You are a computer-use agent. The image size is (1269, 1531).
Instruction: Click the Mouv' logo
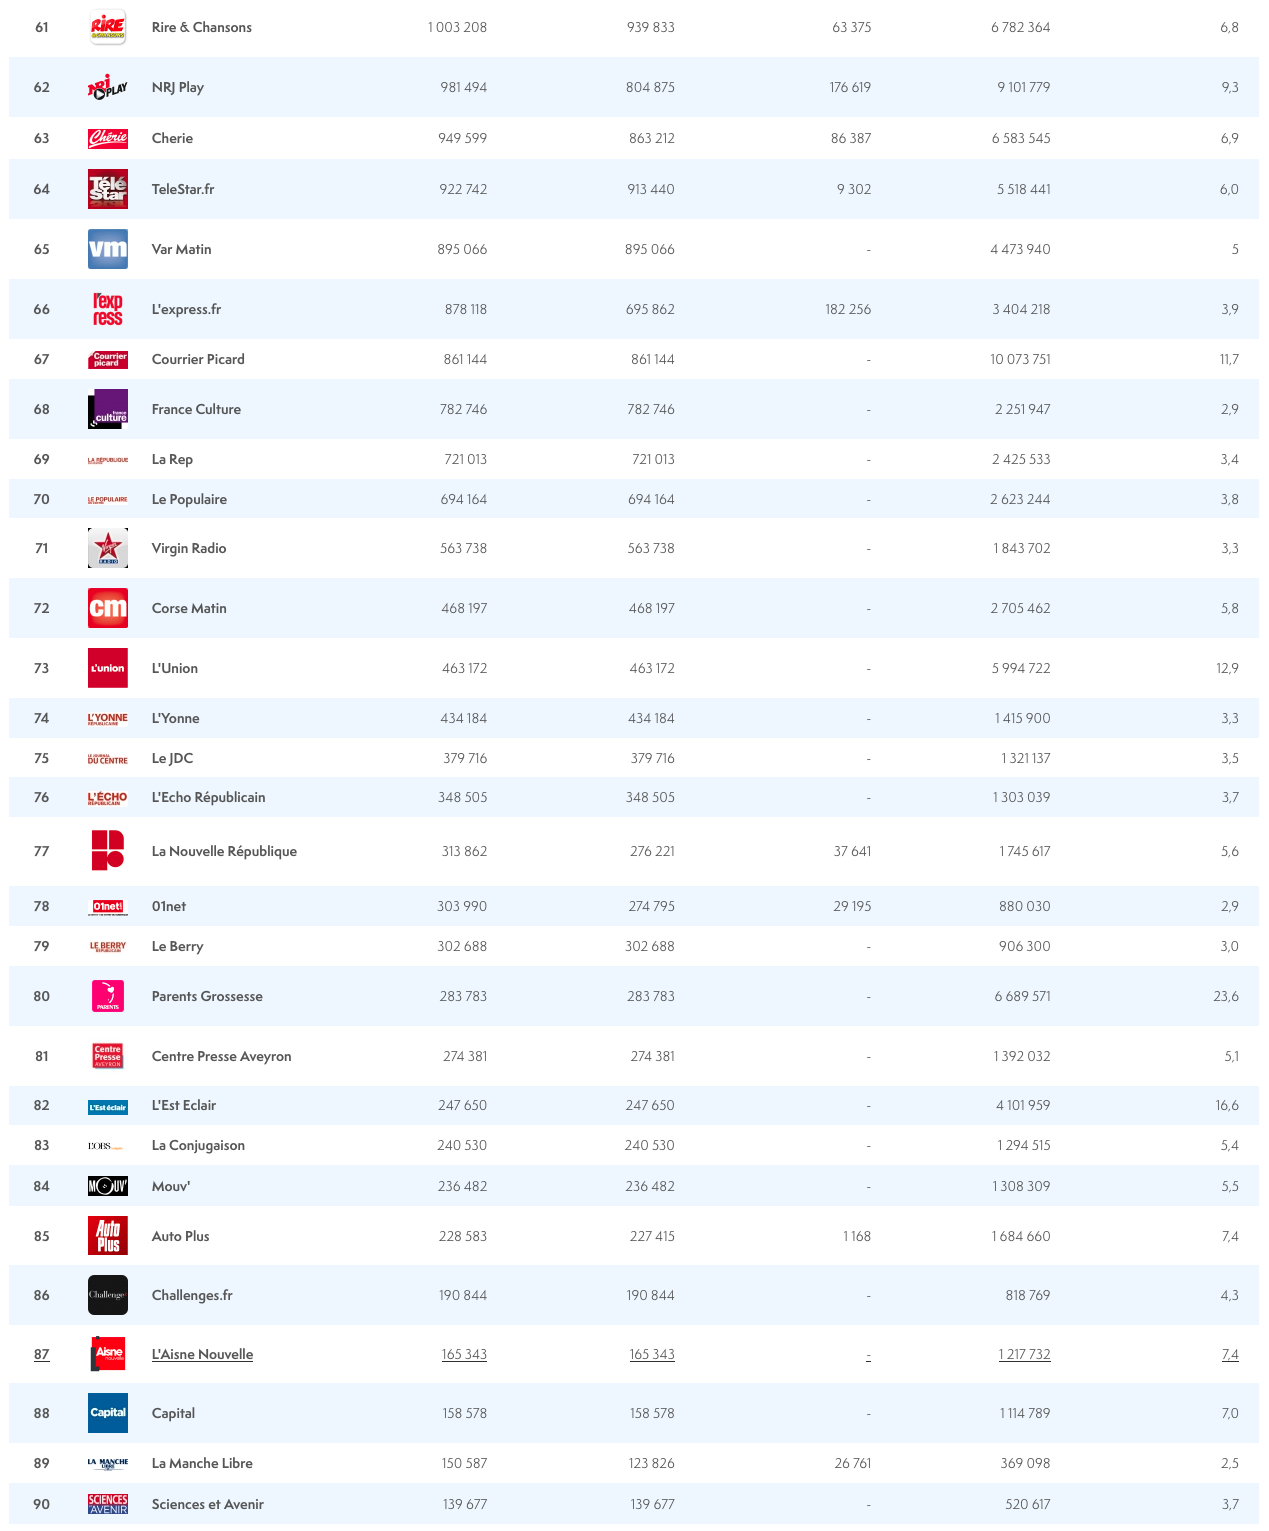pyautogui.click(x=108, y=1186)
